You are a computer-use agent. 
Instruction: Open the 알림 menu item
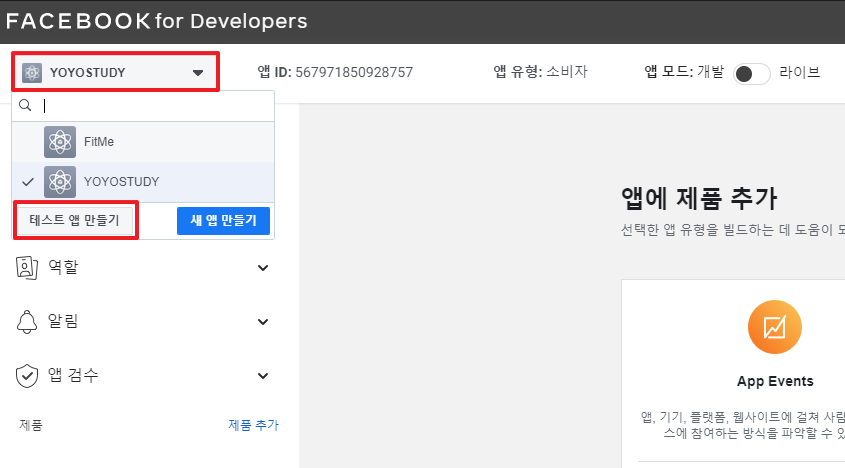click(143, 322)
